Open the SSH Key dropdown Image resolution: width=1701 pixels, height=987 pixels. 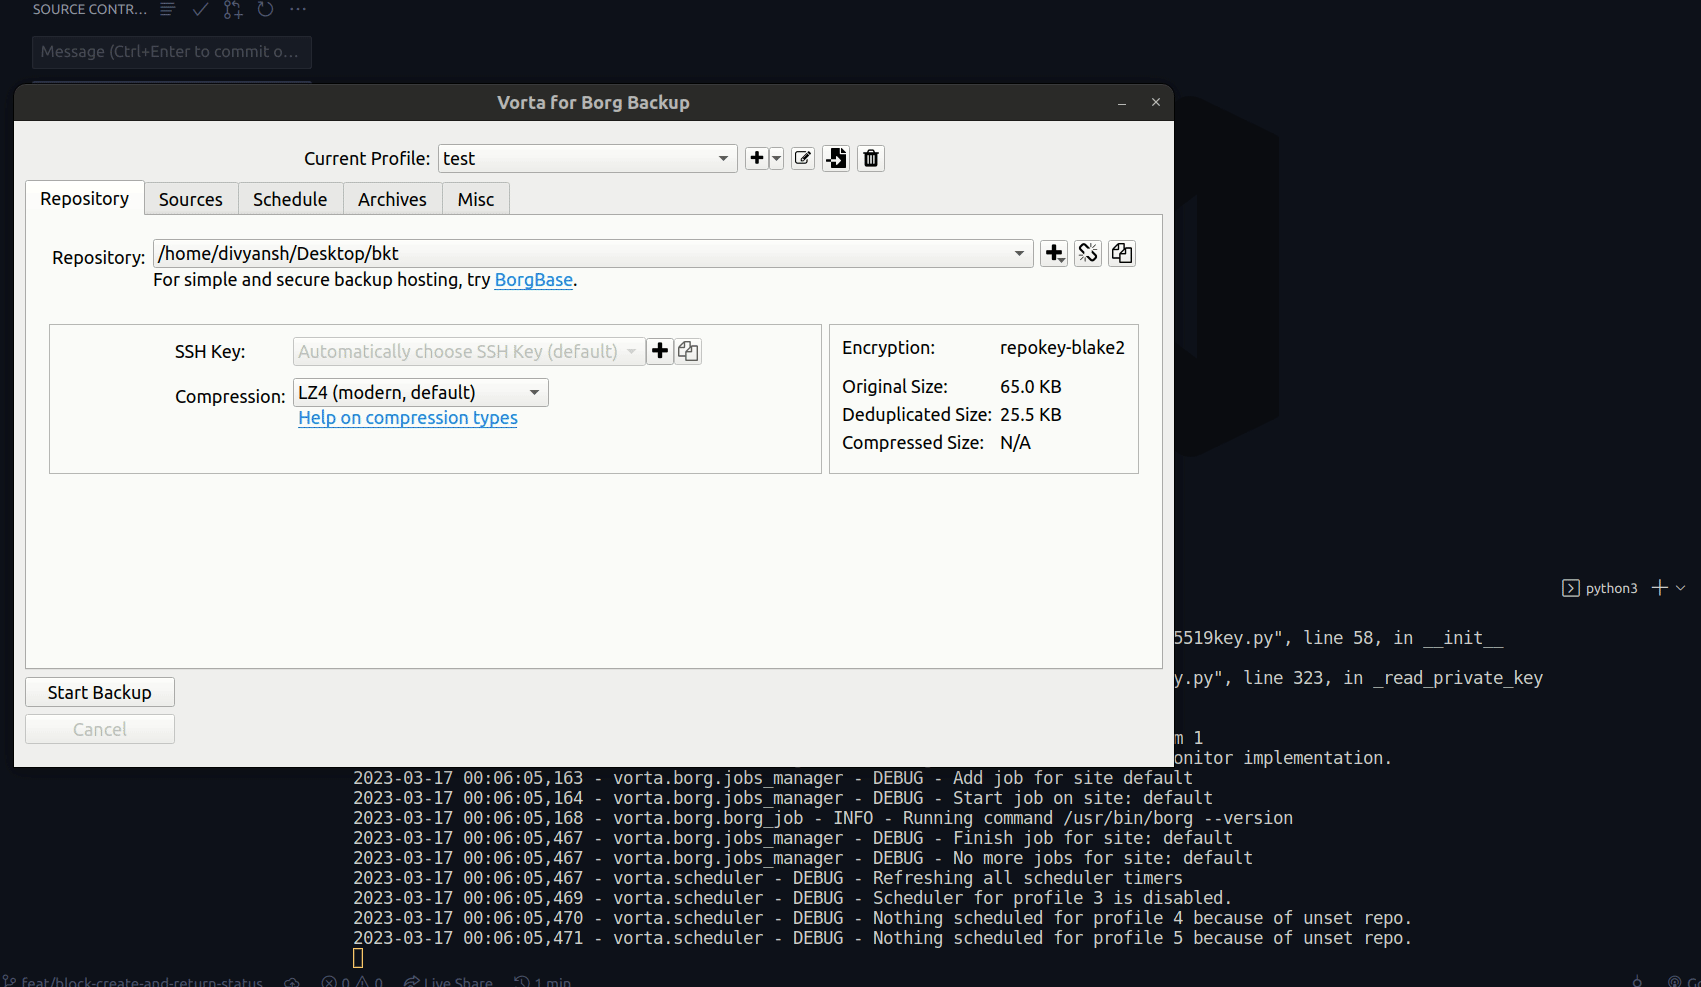(x=468, y=351)
